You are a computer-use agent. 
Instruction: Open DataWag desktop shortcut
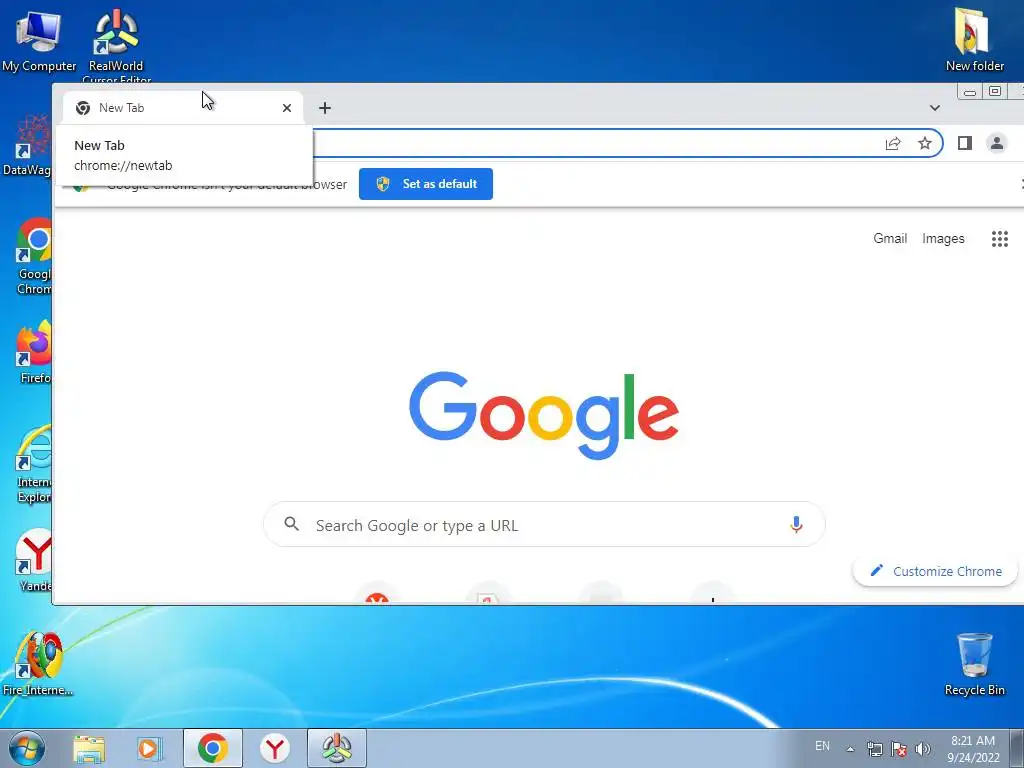[x=27, y=145]
